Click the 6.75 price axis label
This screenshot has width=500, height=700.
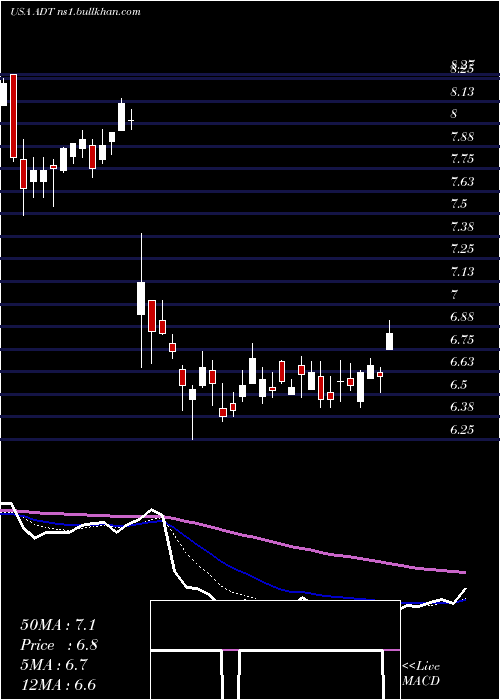pyautogui.click(x=462, y=340)
